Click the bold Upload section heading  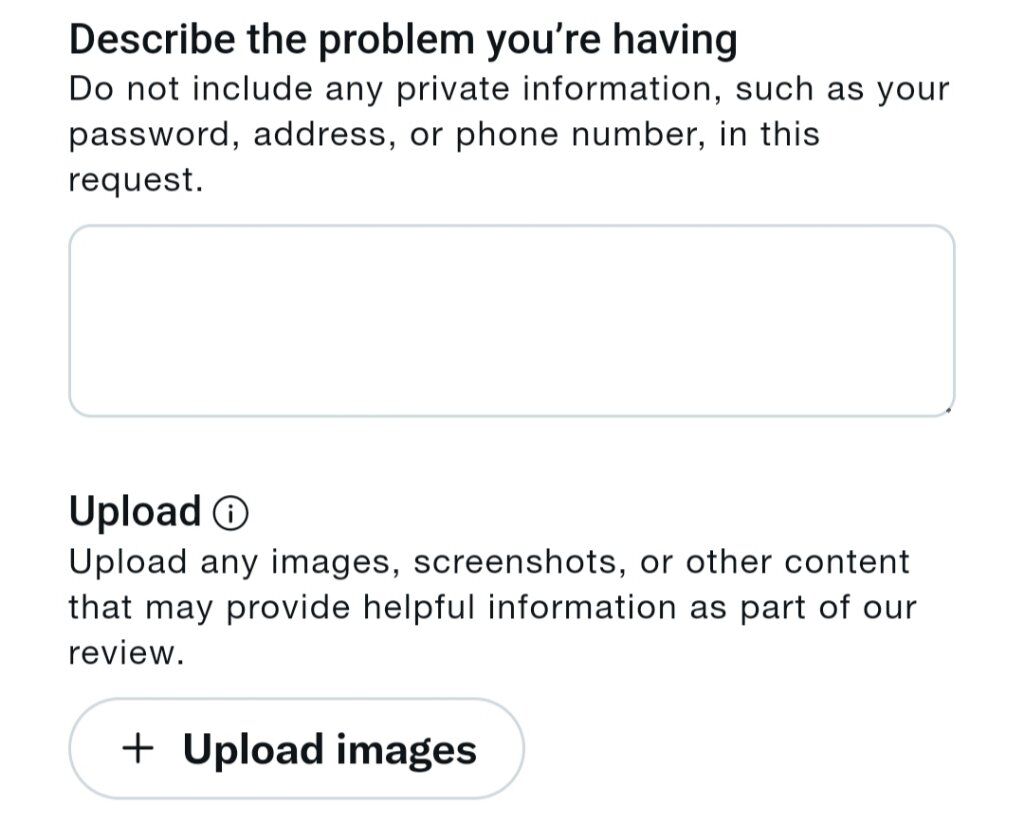pyautogui.click(x=135, y=511)
